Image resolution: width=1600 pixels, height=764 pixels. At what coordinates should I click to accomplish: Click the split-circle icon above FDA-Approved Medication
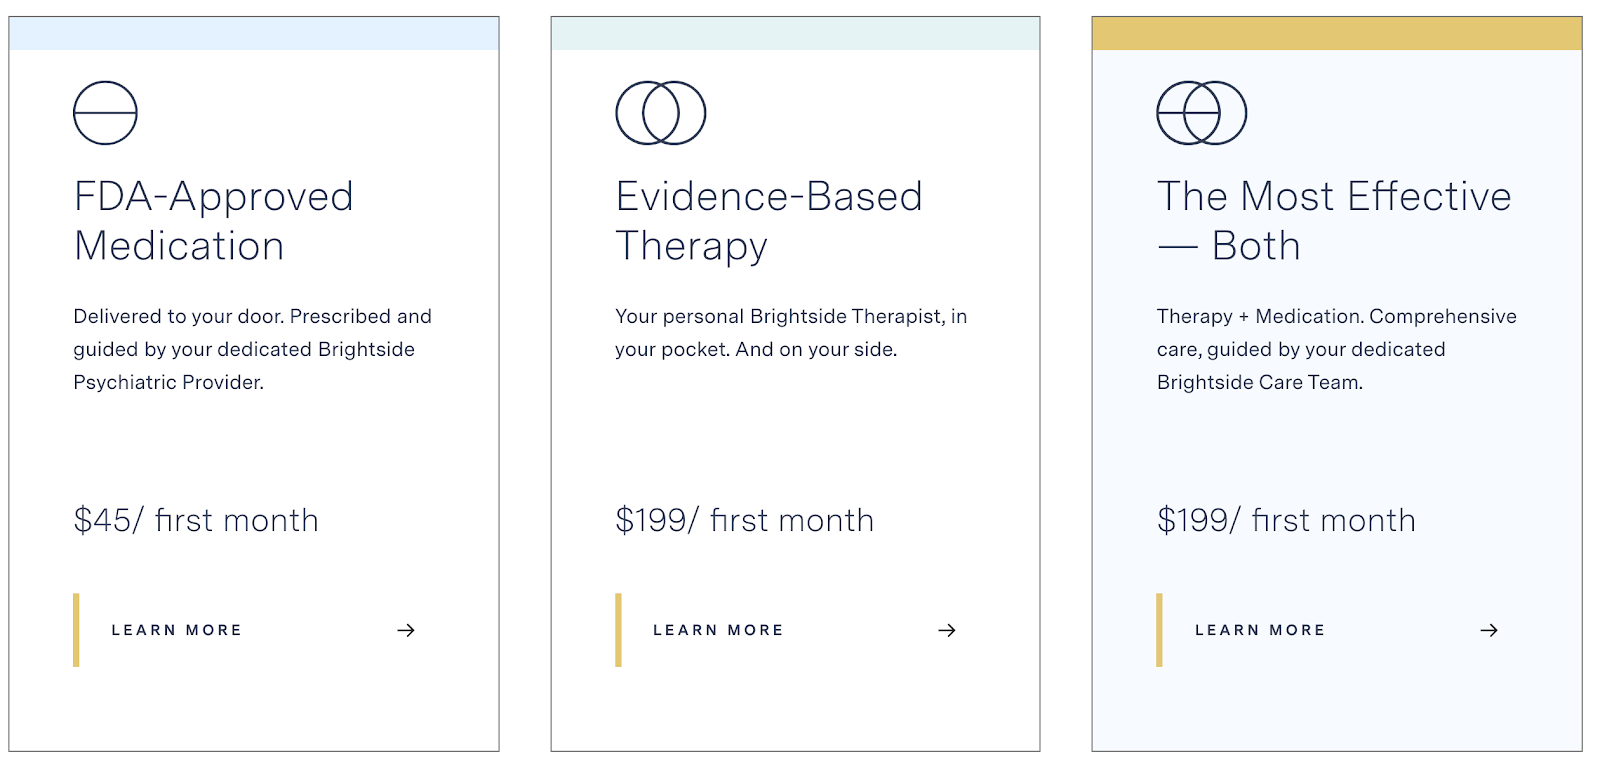(105, 113)
